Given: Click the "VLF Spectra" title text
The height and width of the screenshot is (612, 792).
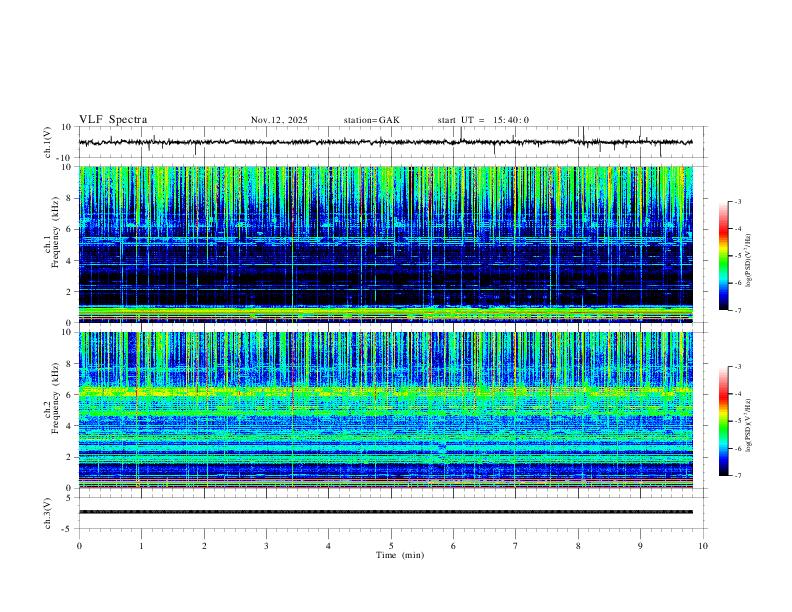Looking at the screenshot, I should (x=113, y=120).
